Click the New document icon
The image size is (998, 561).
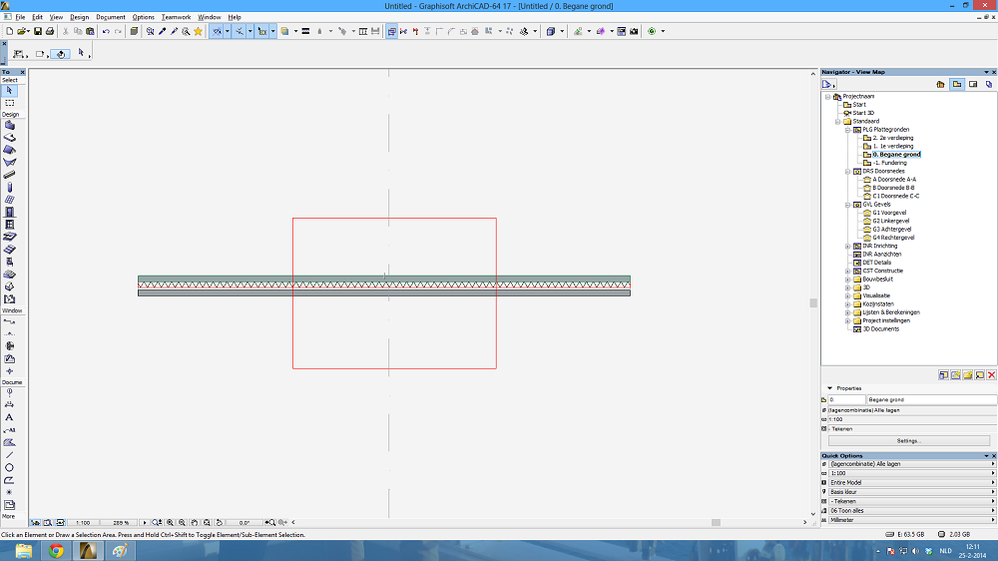pos(10,31)
